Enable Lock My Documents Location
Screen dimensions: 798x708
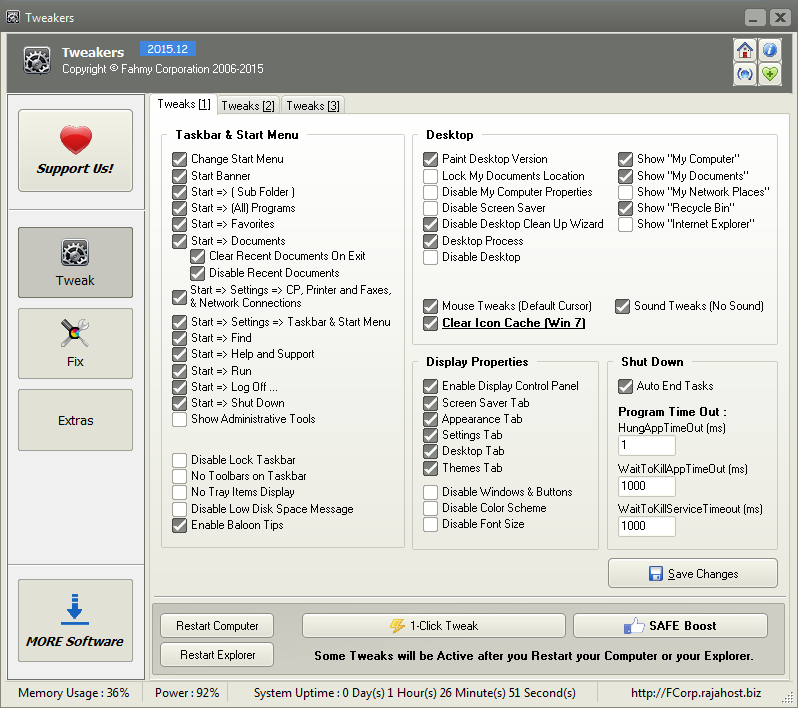(x=431, y=176)
